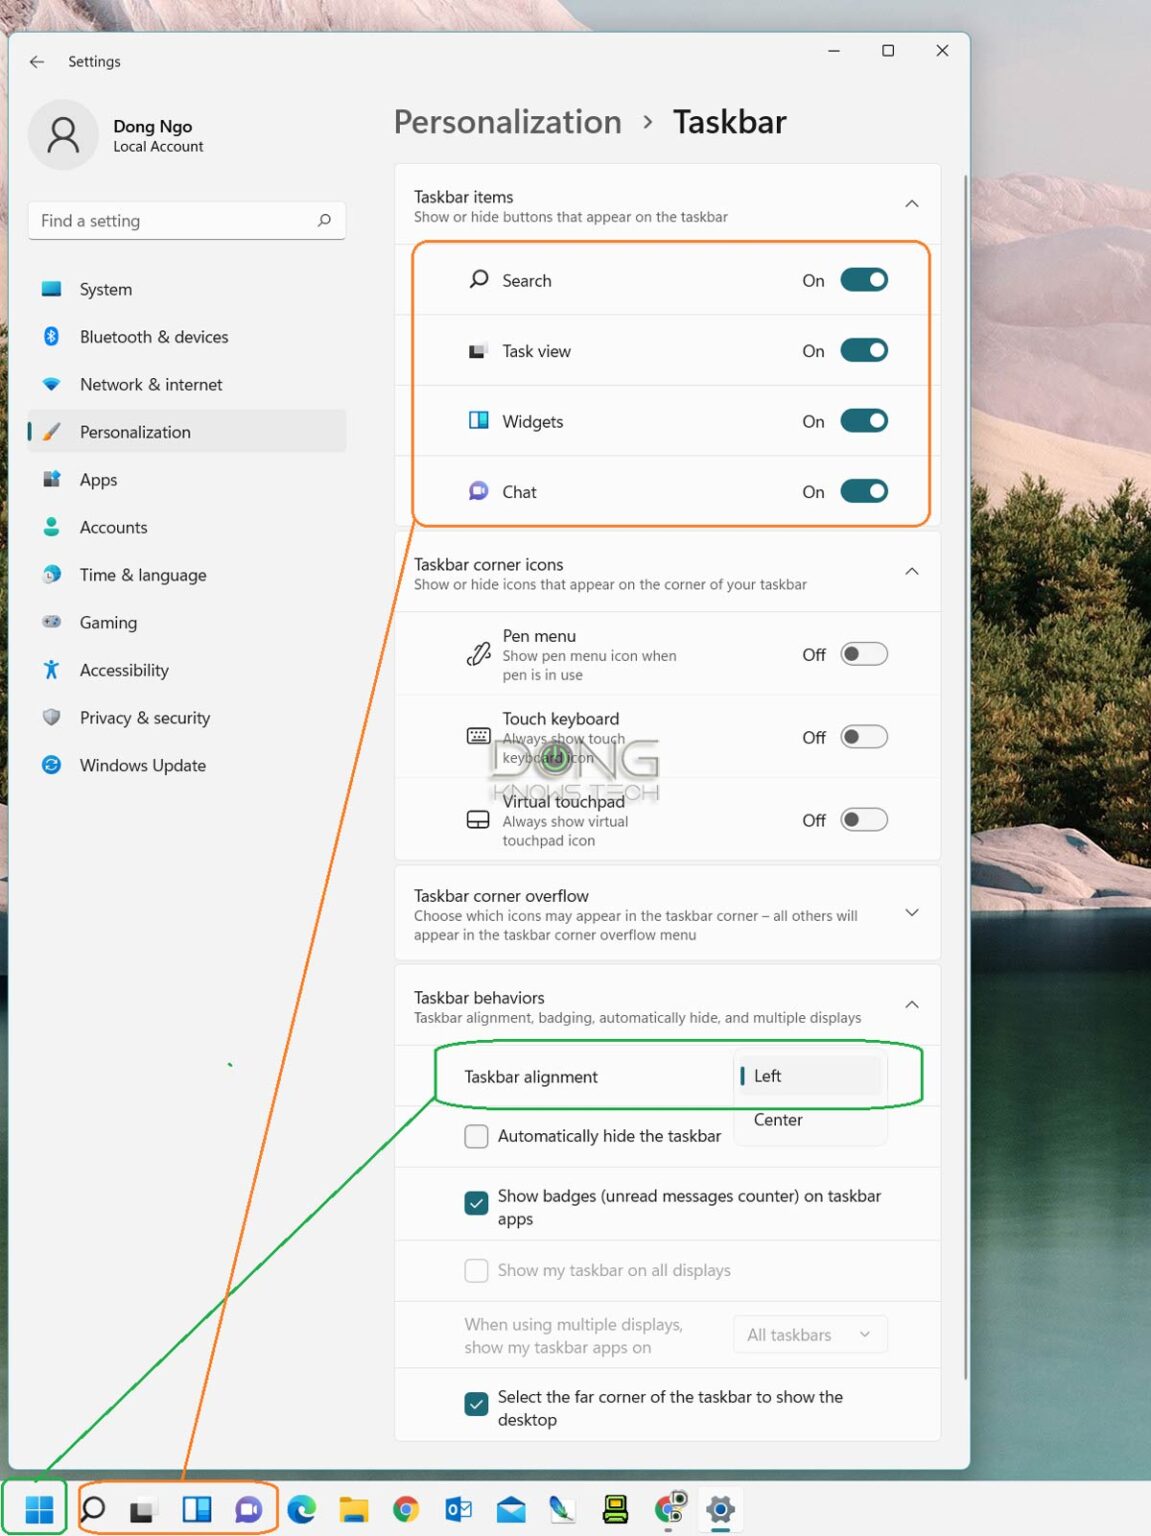
Task: Open the taskbar Search magnifier icon
Action: point(93,1508)
